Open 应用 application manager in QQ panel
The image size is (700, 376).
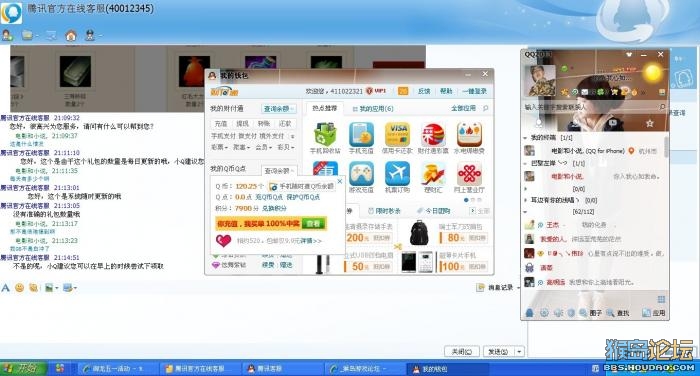654,313
